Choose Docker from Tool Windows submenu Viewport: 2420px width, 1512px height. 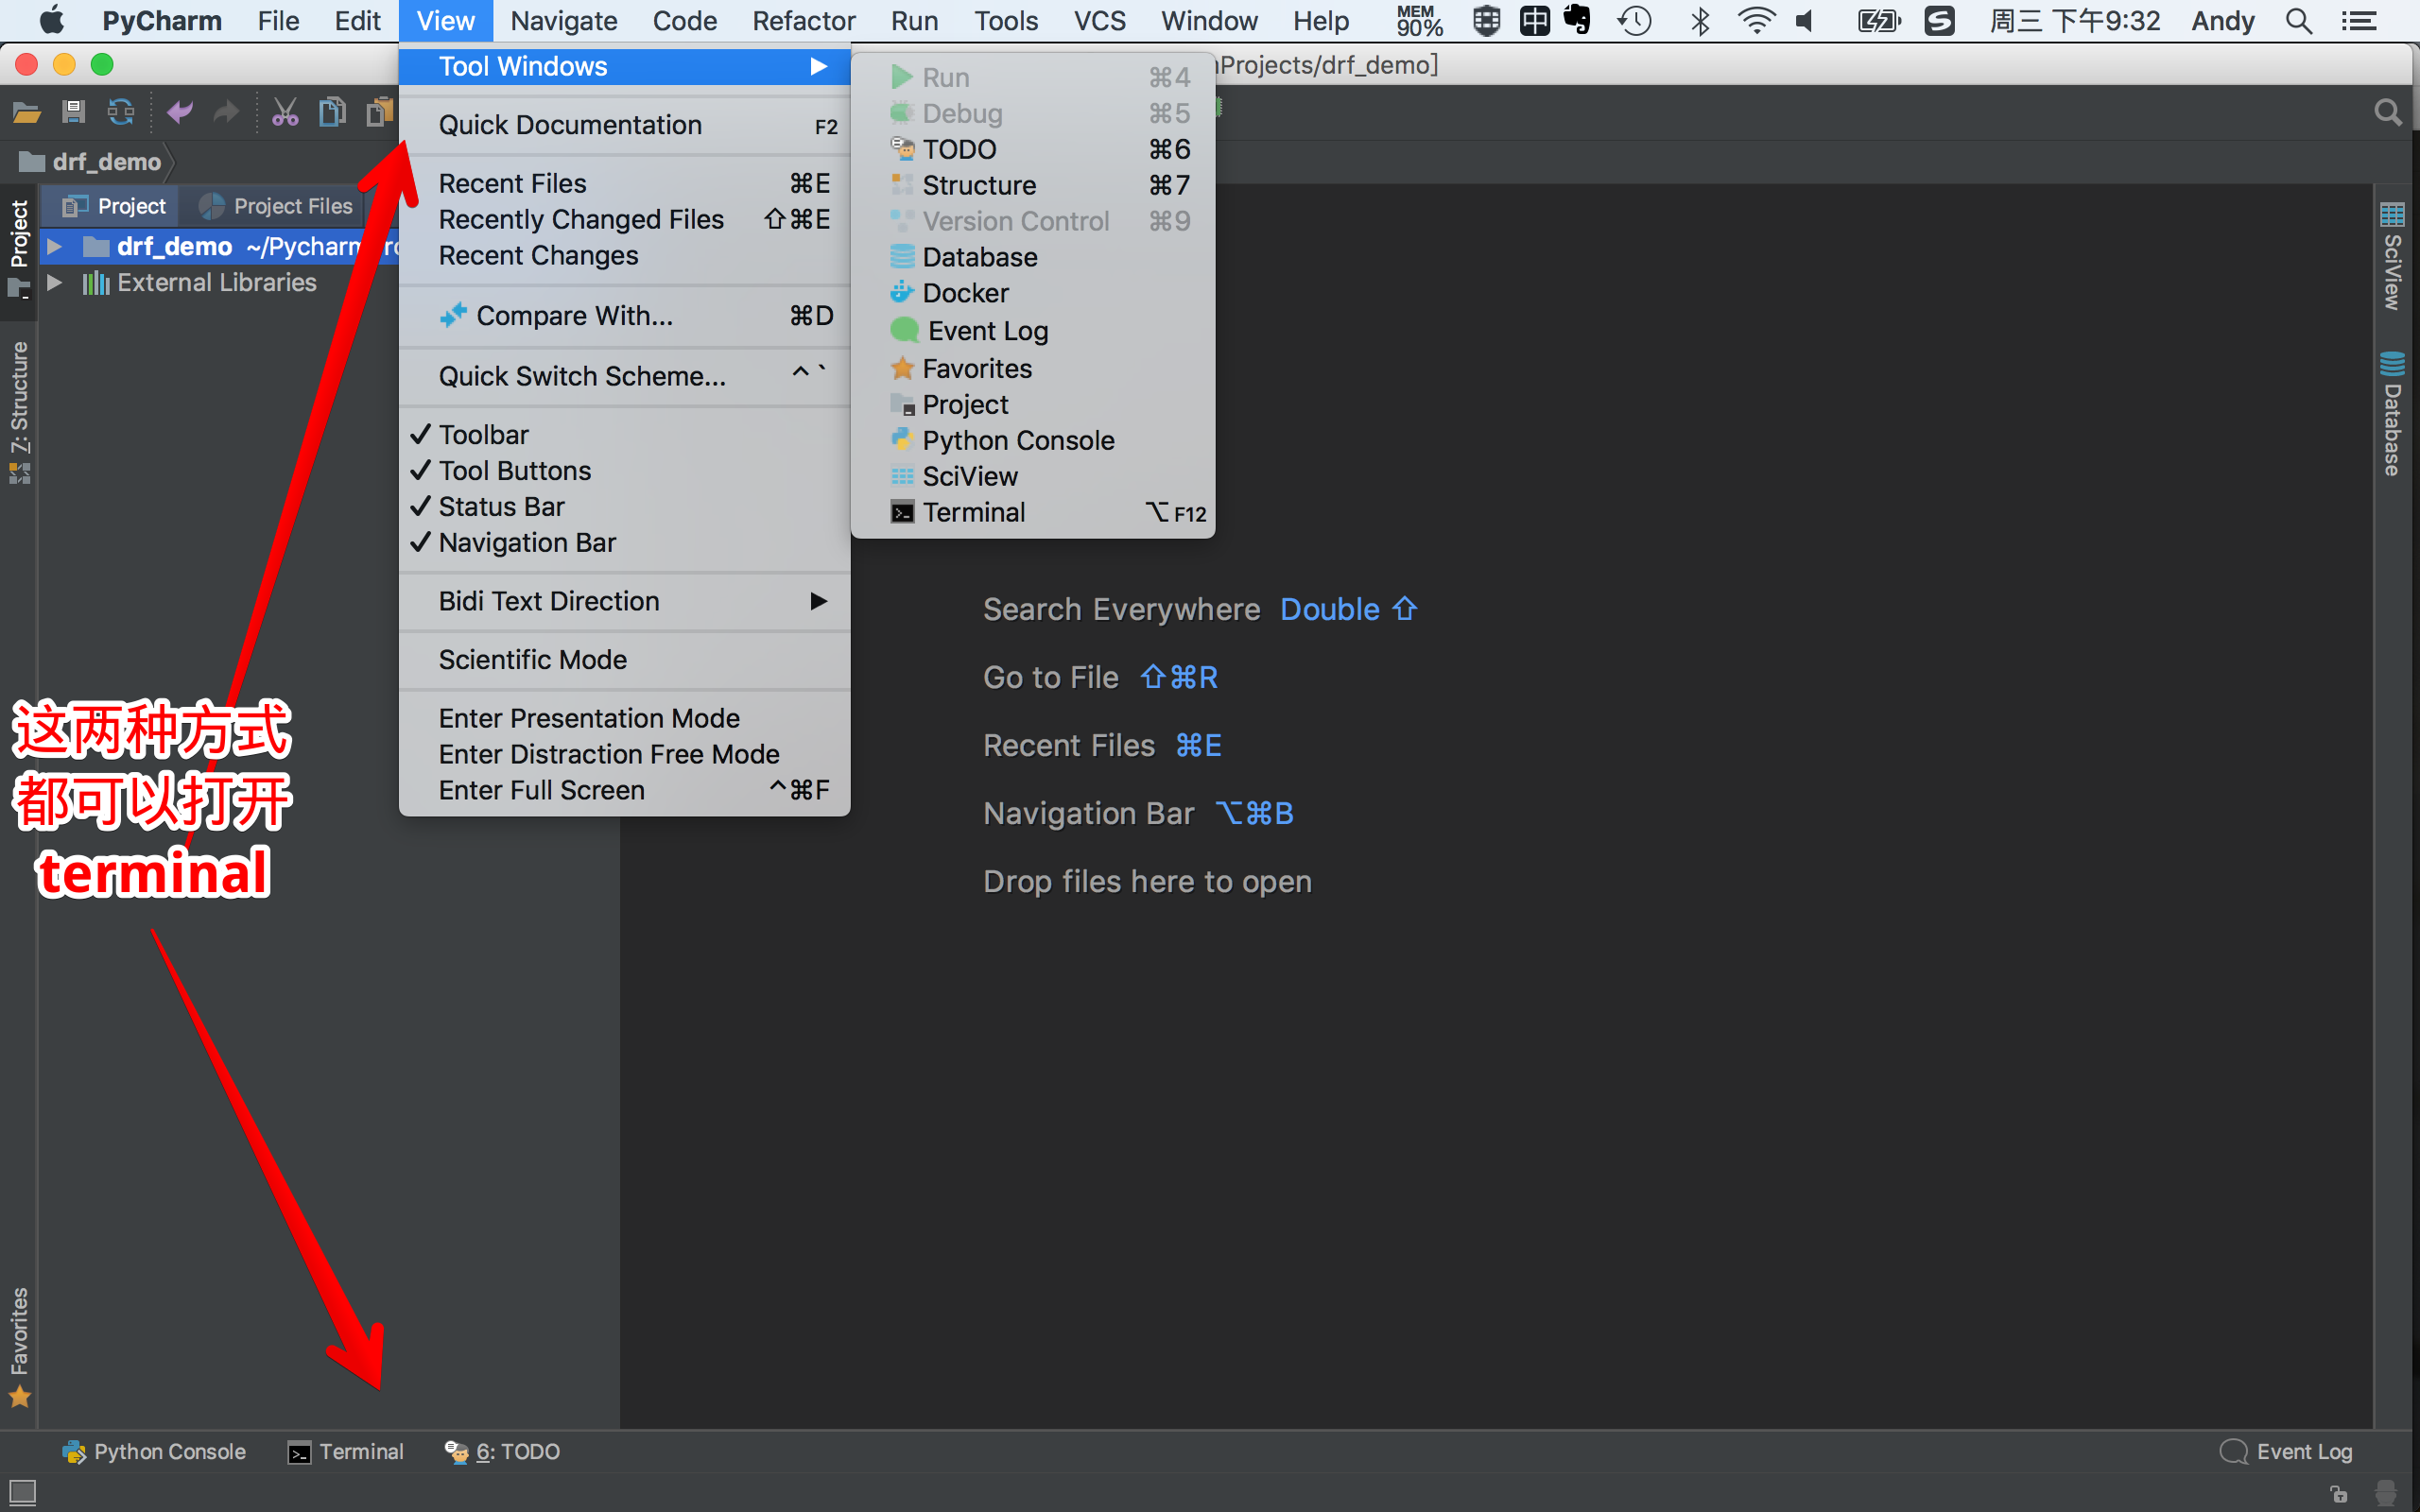(965, 293)
